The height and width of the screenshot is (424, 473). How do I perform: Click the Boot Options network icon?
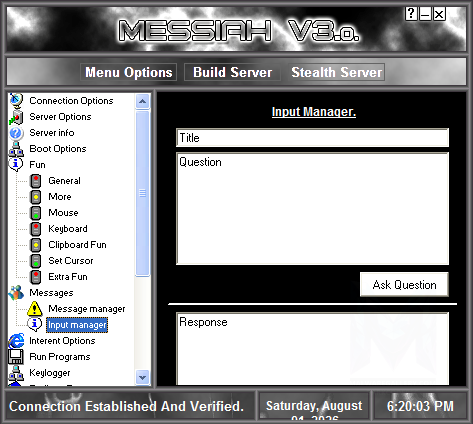[16, 149]
